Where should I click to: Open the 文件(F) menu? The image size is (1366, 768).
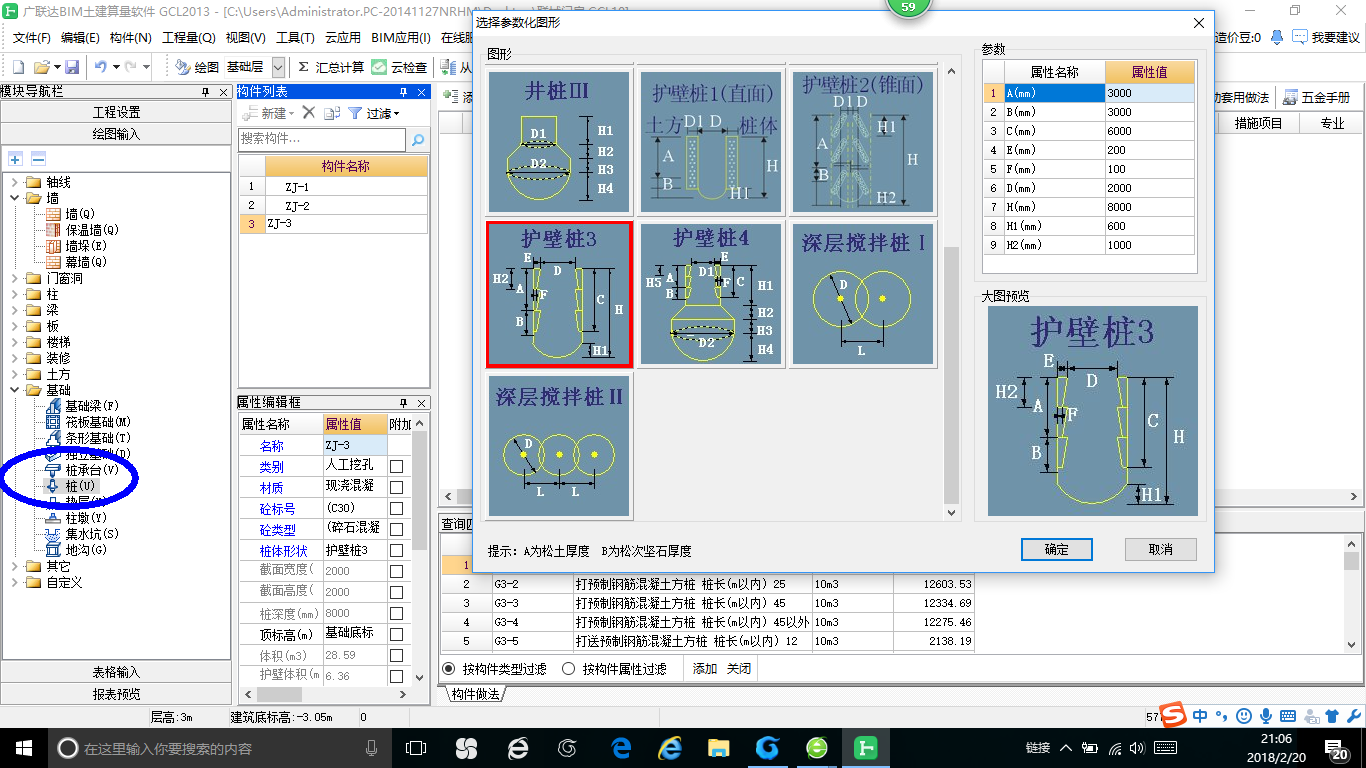coord(32,37)
